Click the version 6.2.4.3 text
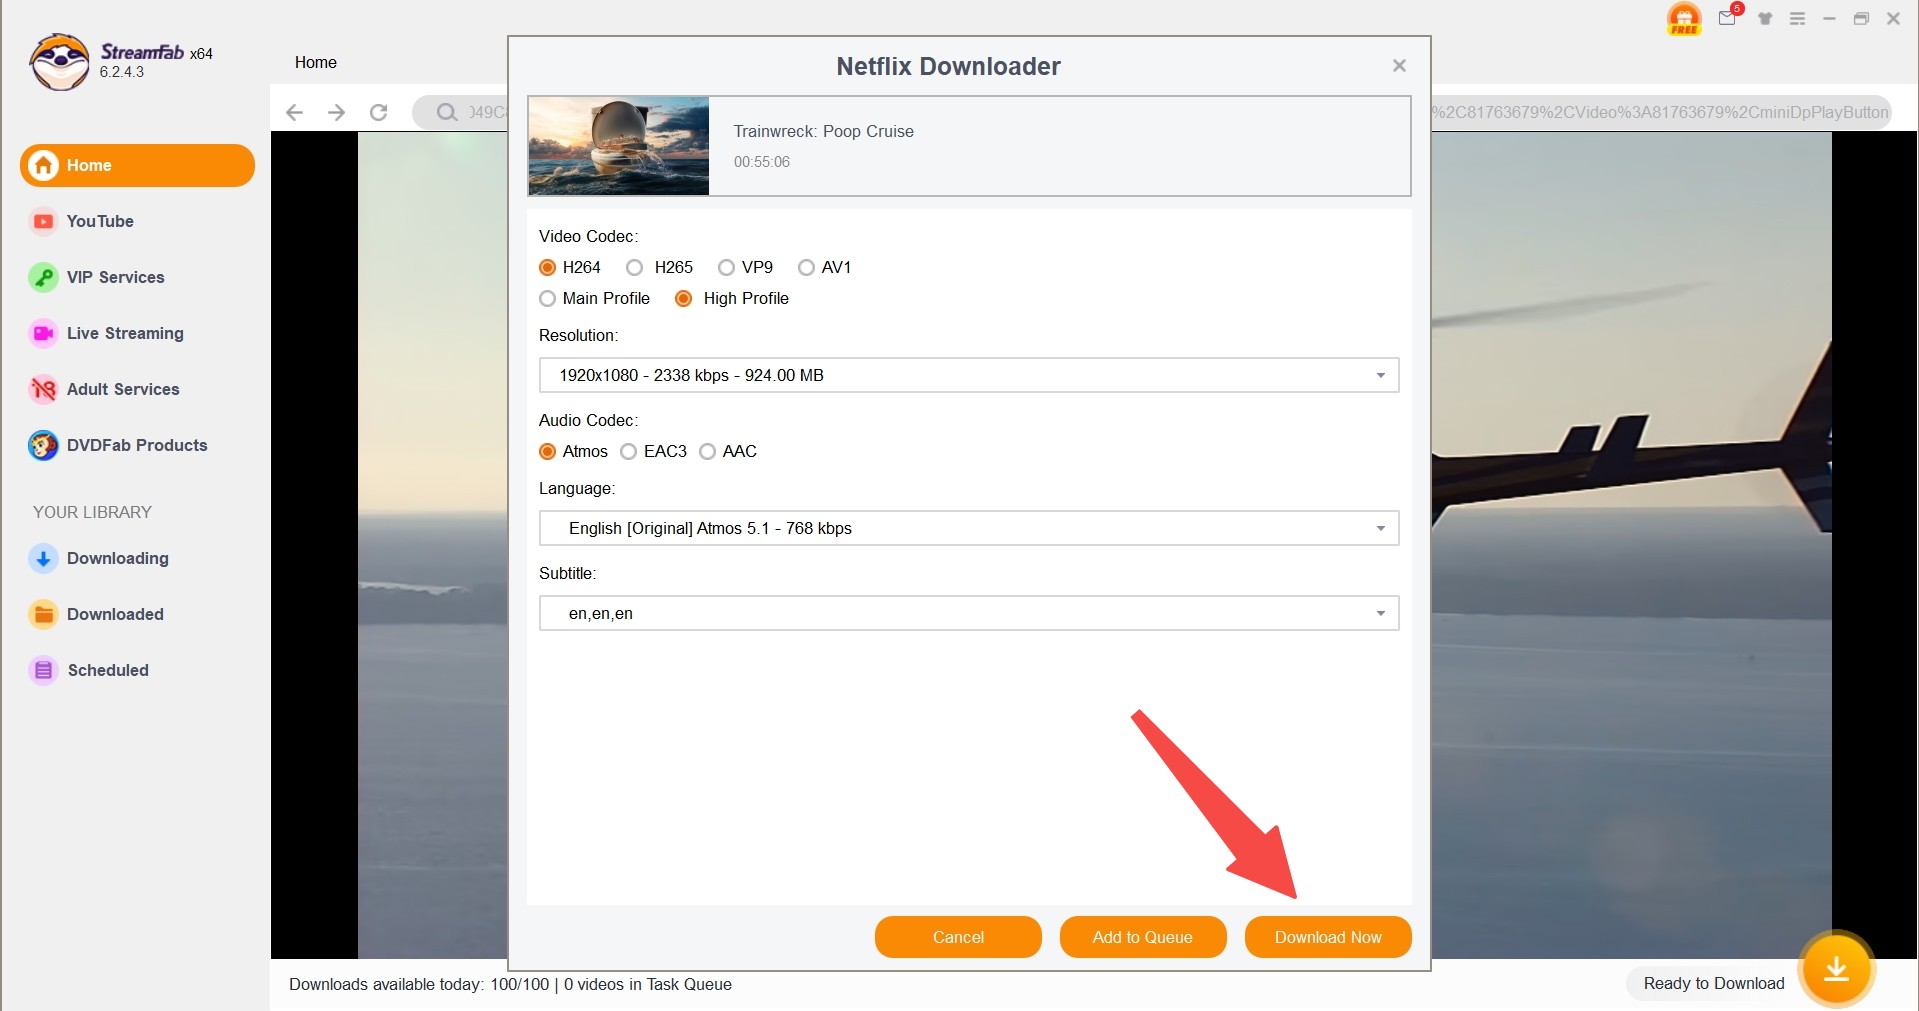 [122, 72]
